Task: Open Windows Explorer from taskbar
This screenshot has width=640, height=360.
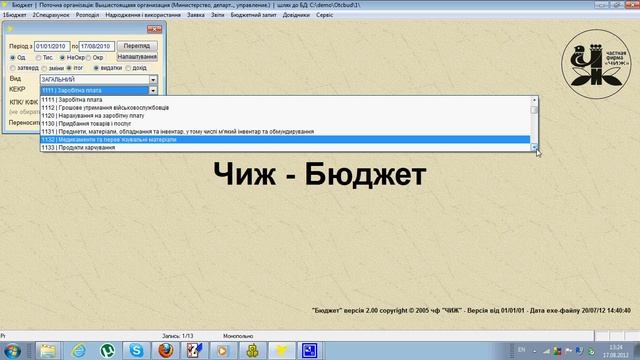Action: click(x=48, y=351)
